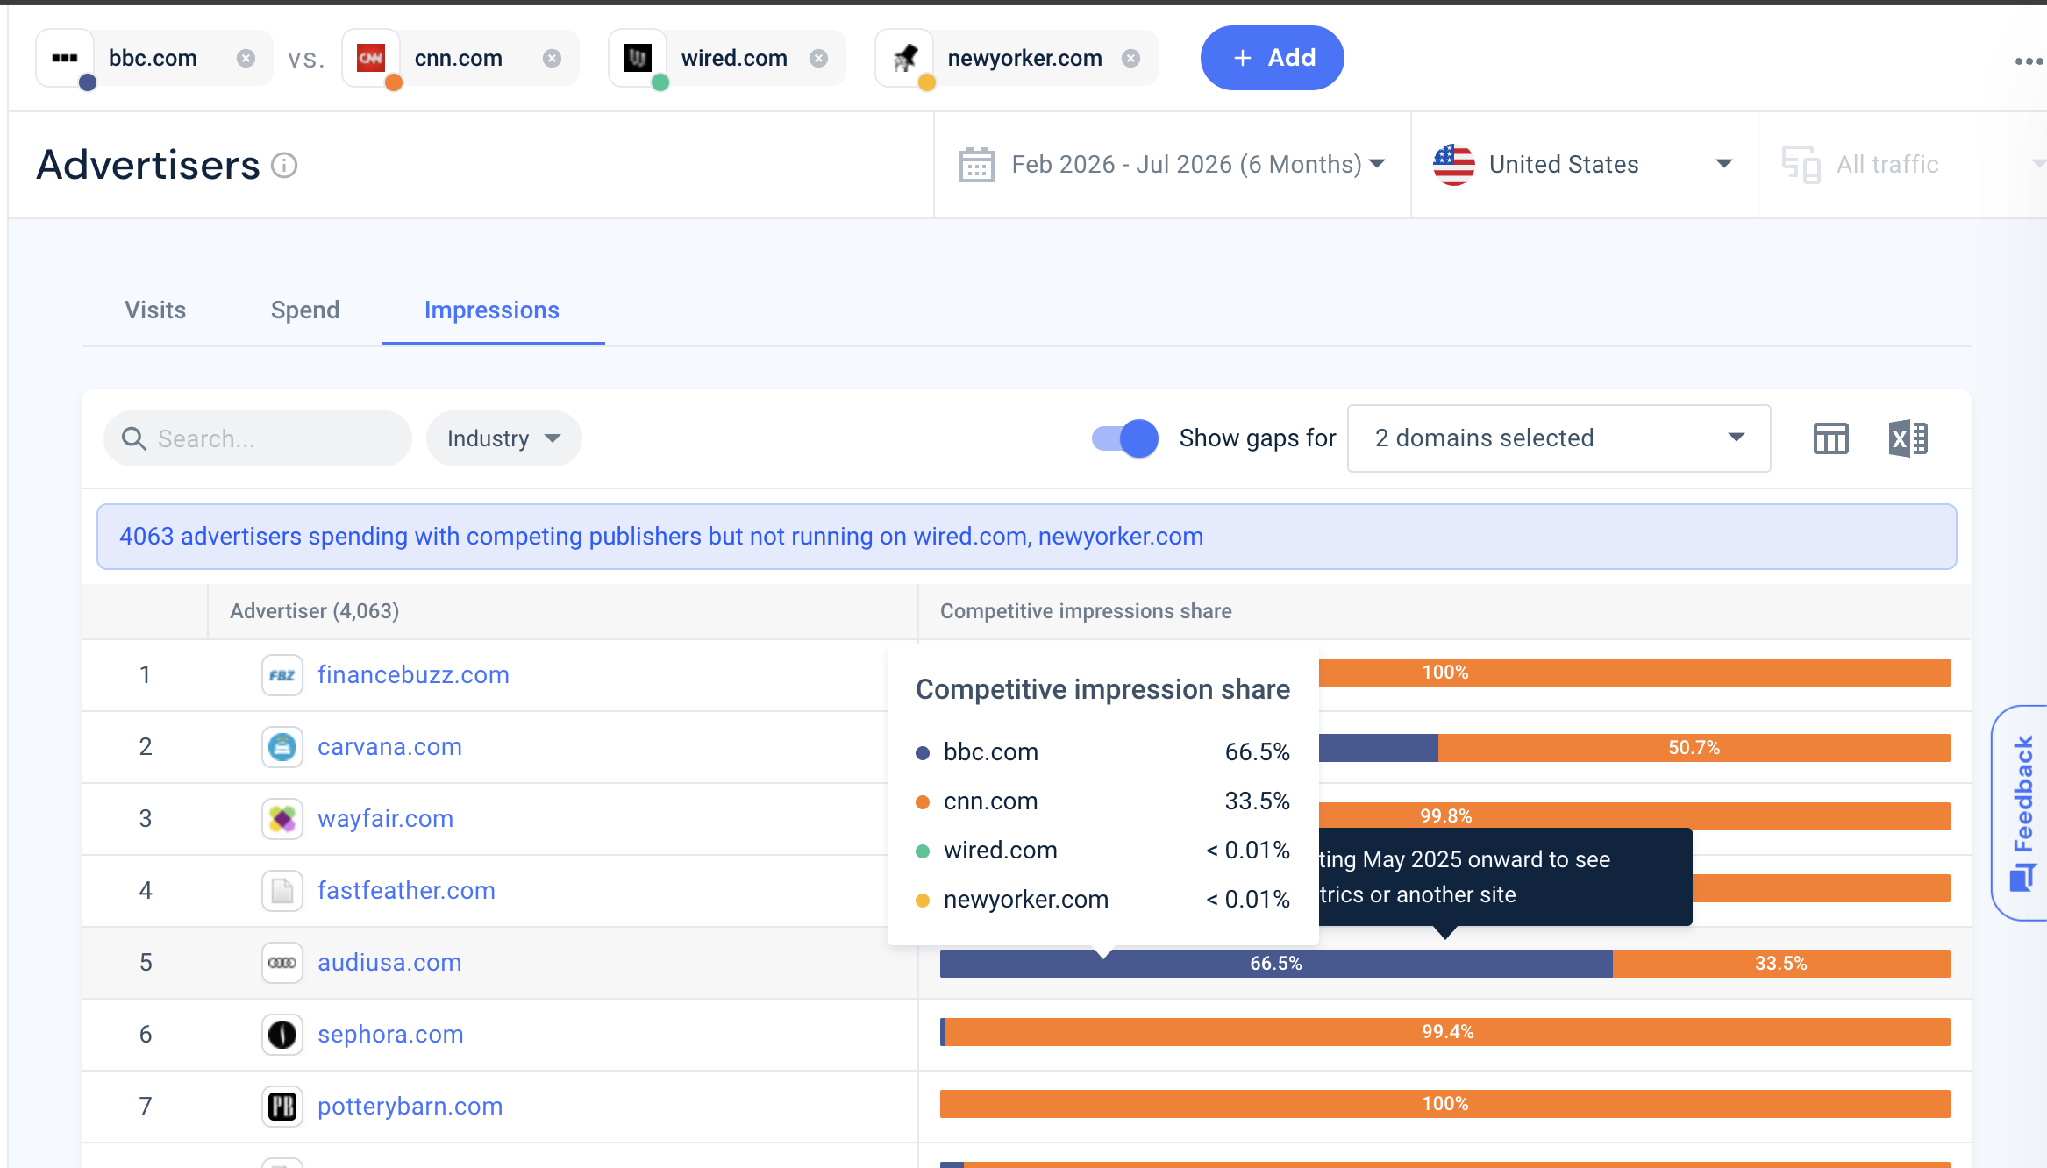
Task: Open the fastfeather.com advertiser link
Action: click(x=406, y=891)
